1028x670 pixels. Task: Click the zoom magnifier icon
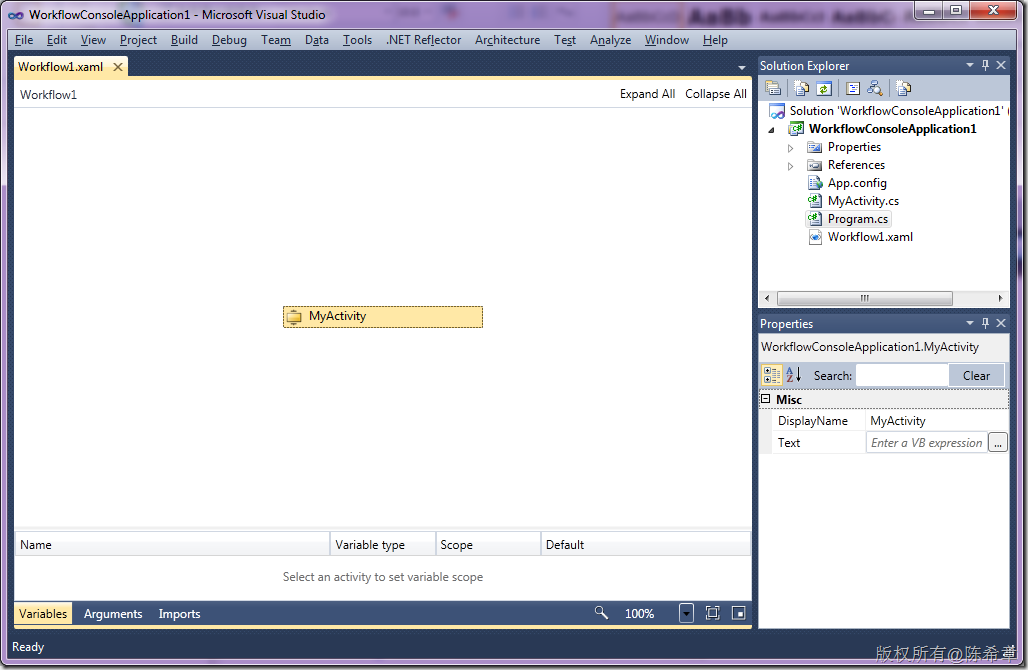pos(601,613)
